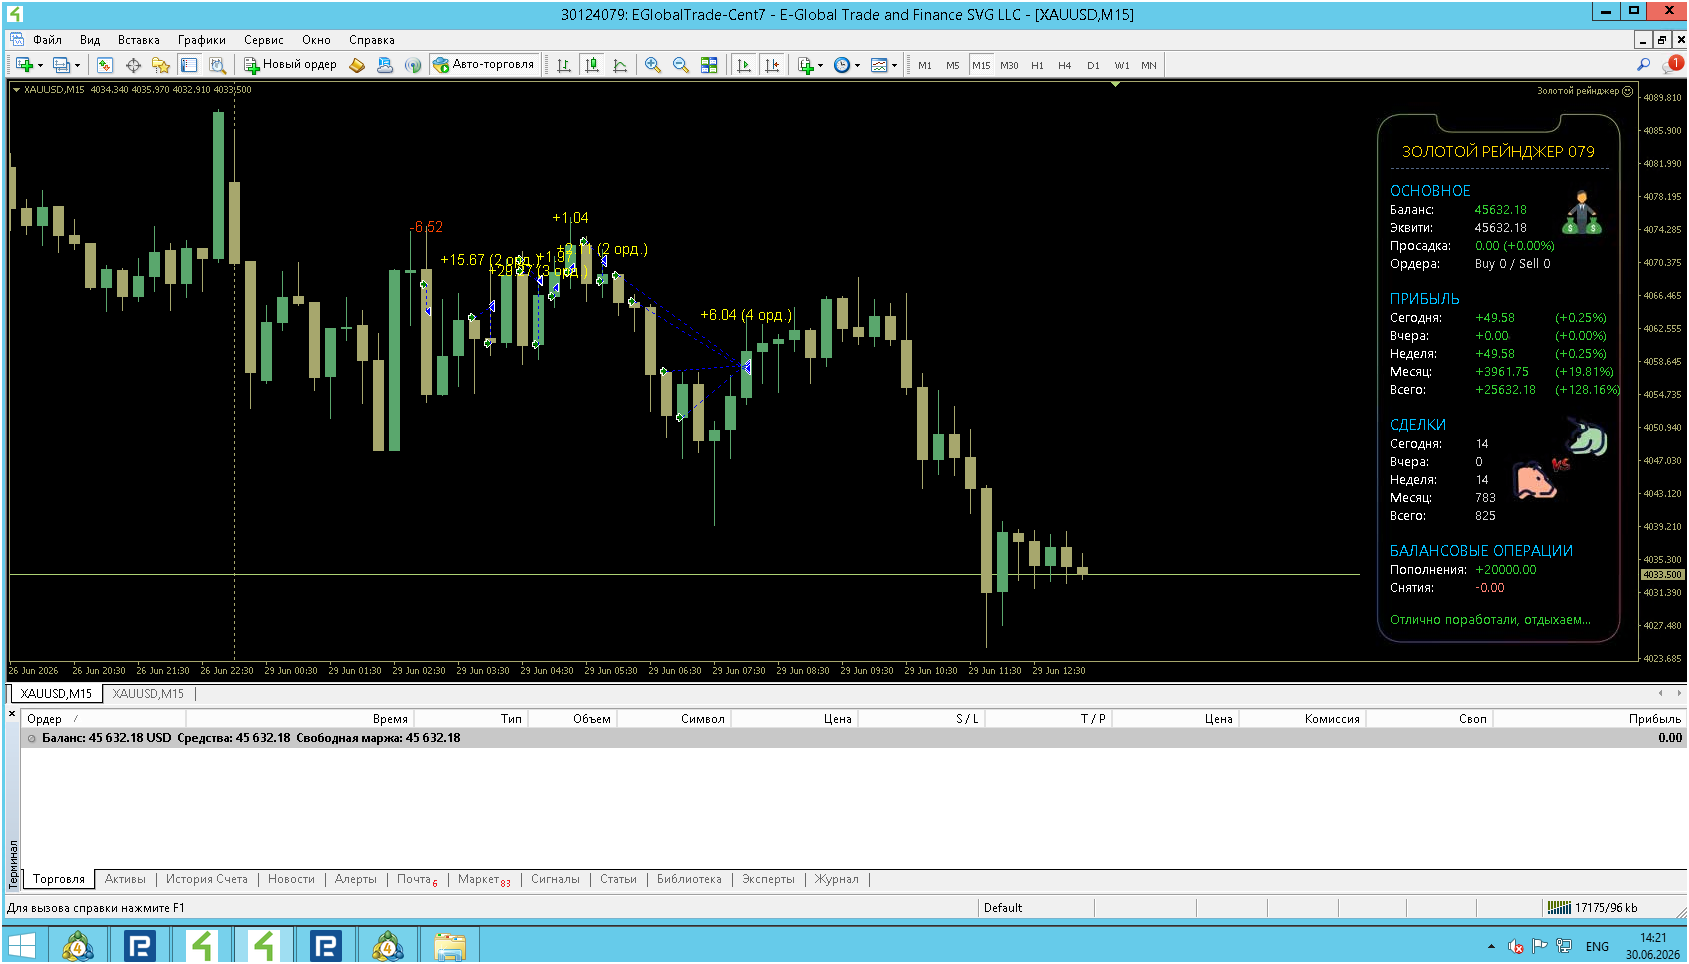Viewport: 1689px width, 964px height.
Task: Toggle chart auto scroll icon
Action: (743, 65)
